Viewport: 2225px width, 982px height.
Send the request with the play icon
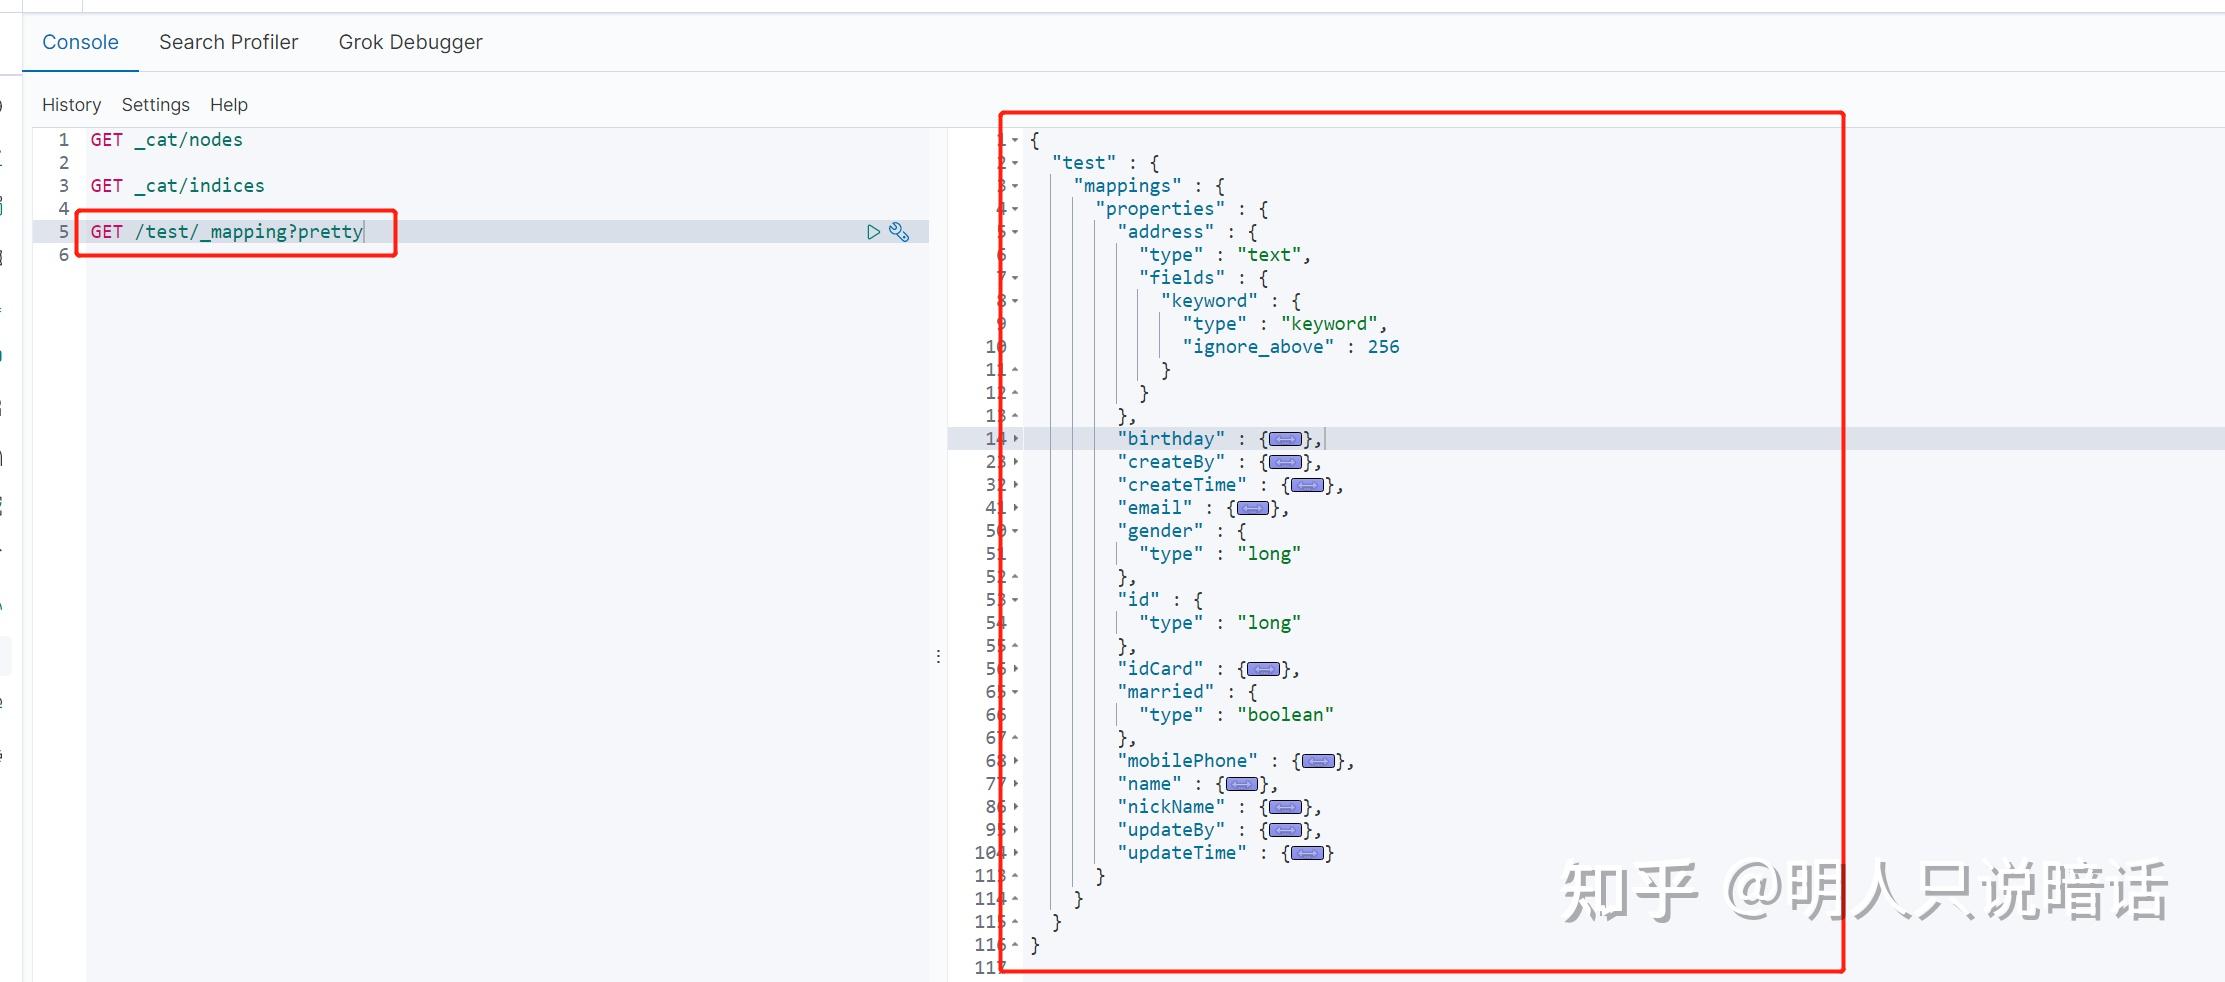click(x=873, y=232)
